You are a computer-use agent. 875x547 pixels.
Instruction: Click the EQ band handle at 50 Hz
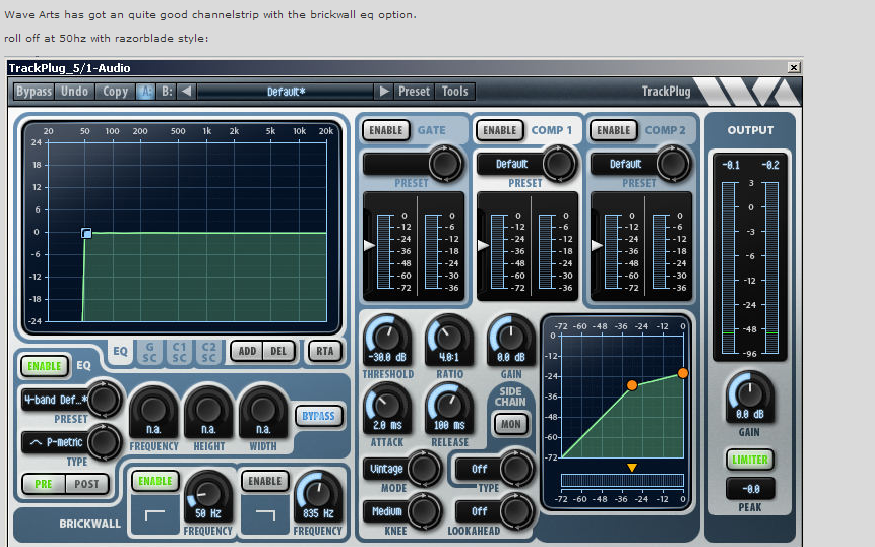(x=86, y=233)
